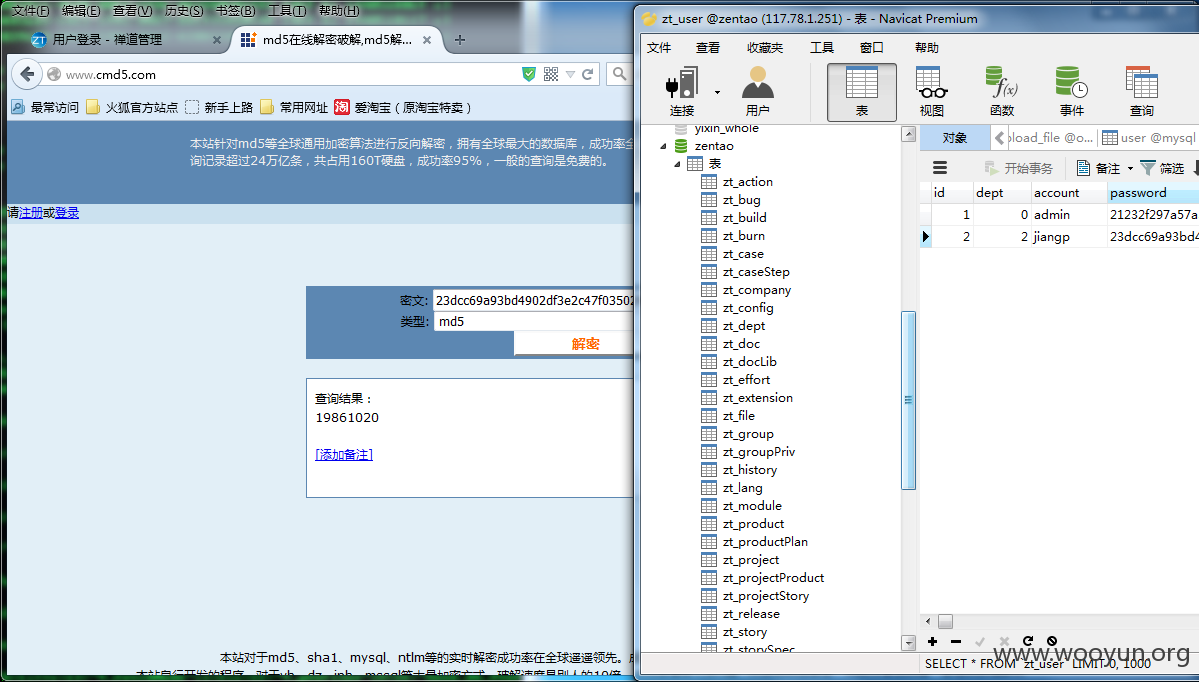Click the refresh records icon

pos(1028,641)
